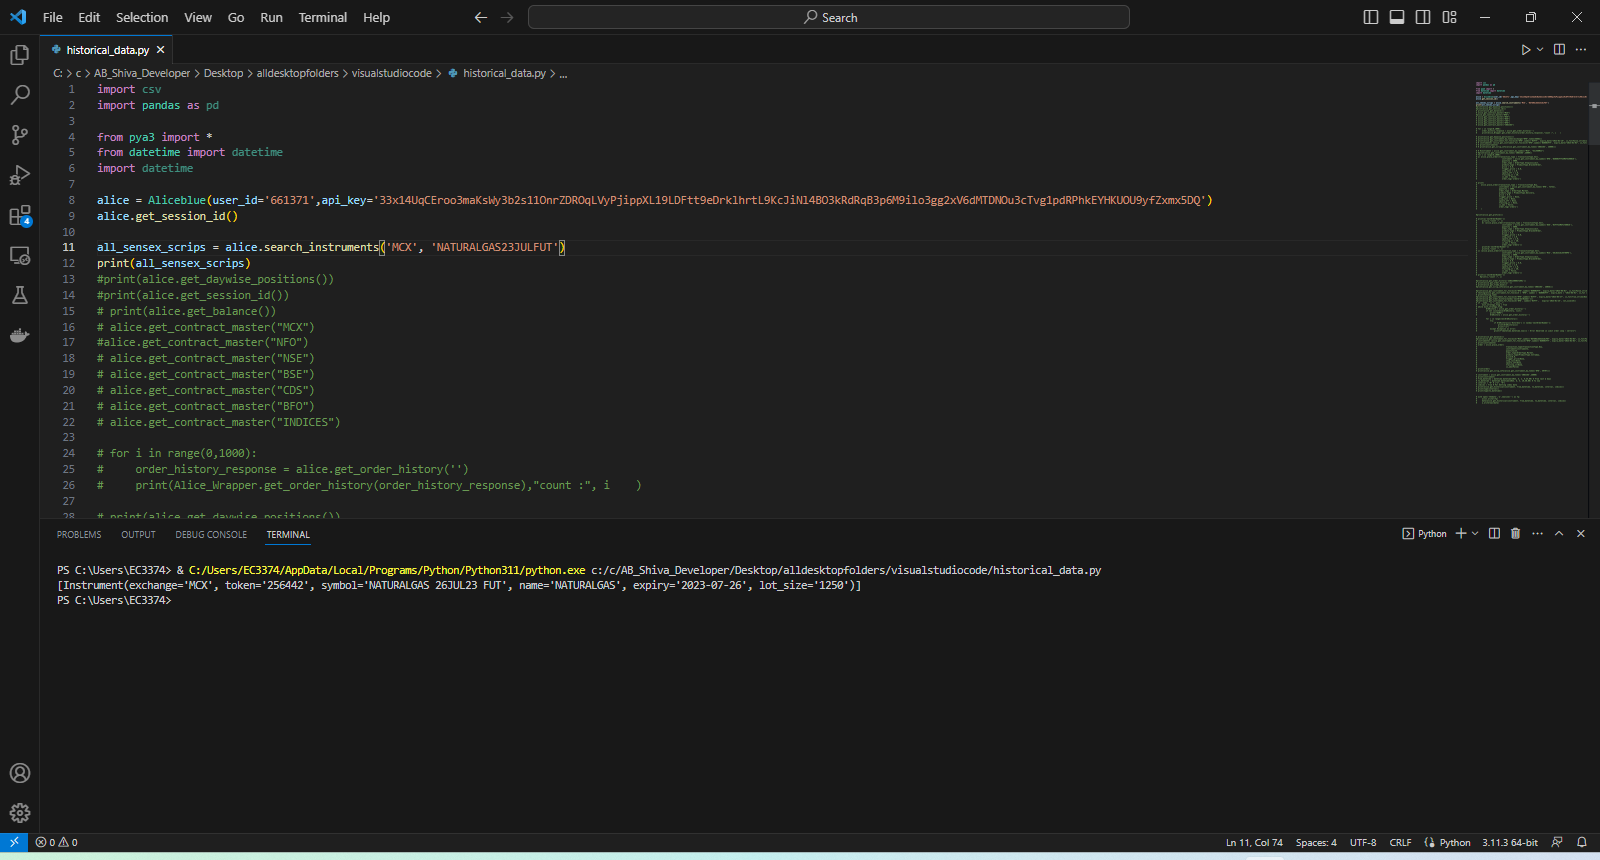Screen dimensions: 1600x860
Task: Toggle the bottom panel
Action: 1397,17
